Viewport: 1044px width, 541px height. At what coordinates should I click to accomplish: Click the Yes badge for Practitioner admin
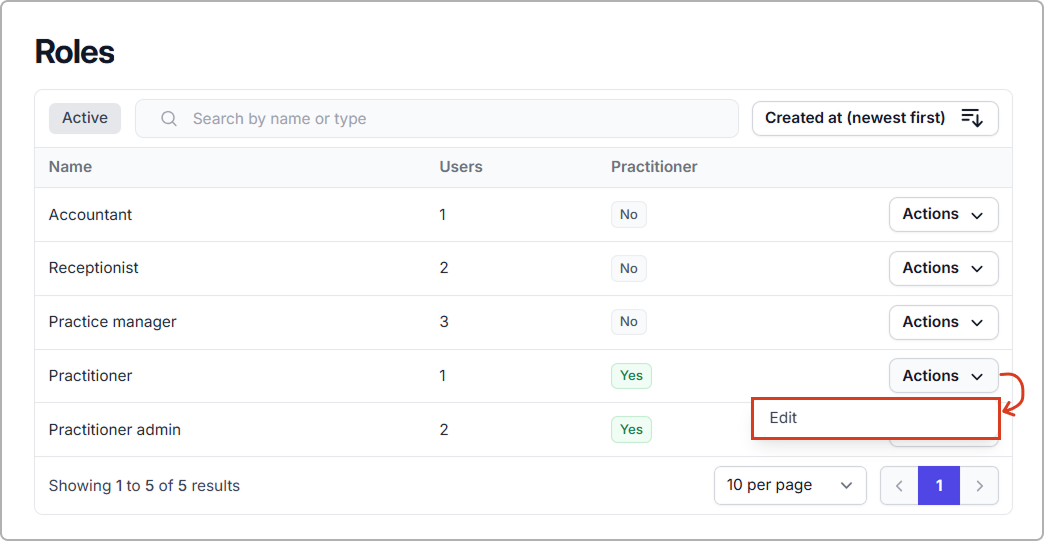(631, 430)
